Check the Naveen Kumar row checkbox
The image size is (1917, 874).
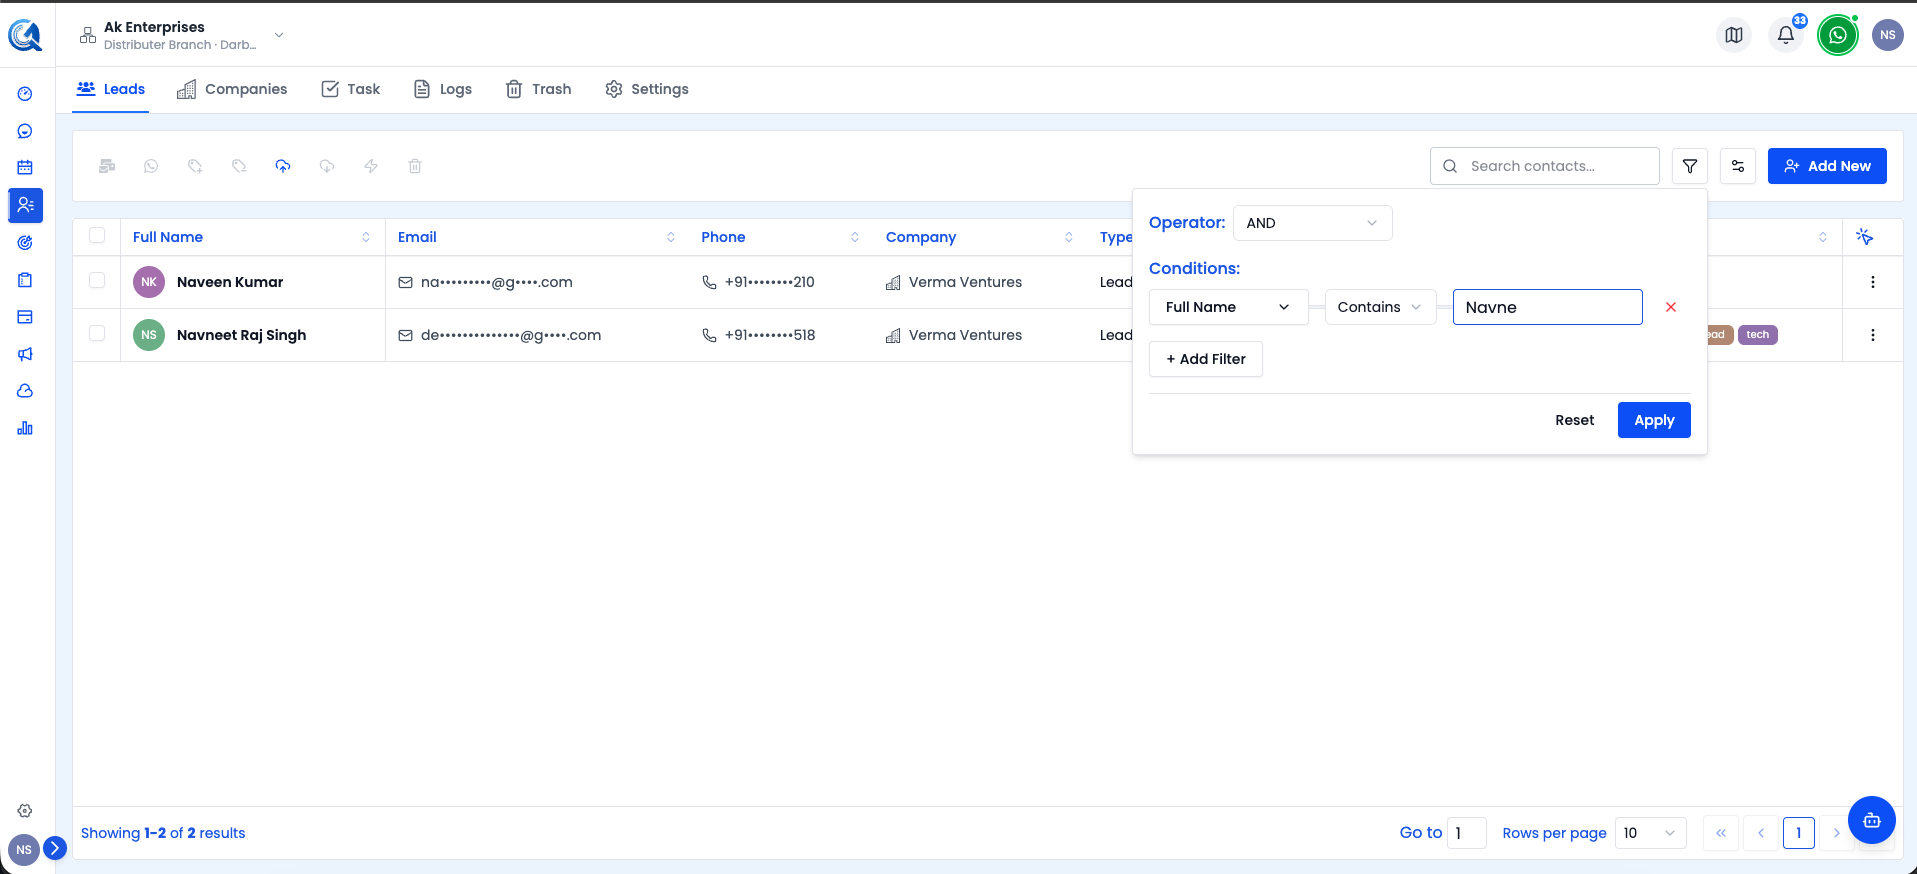tap(97, 281)
